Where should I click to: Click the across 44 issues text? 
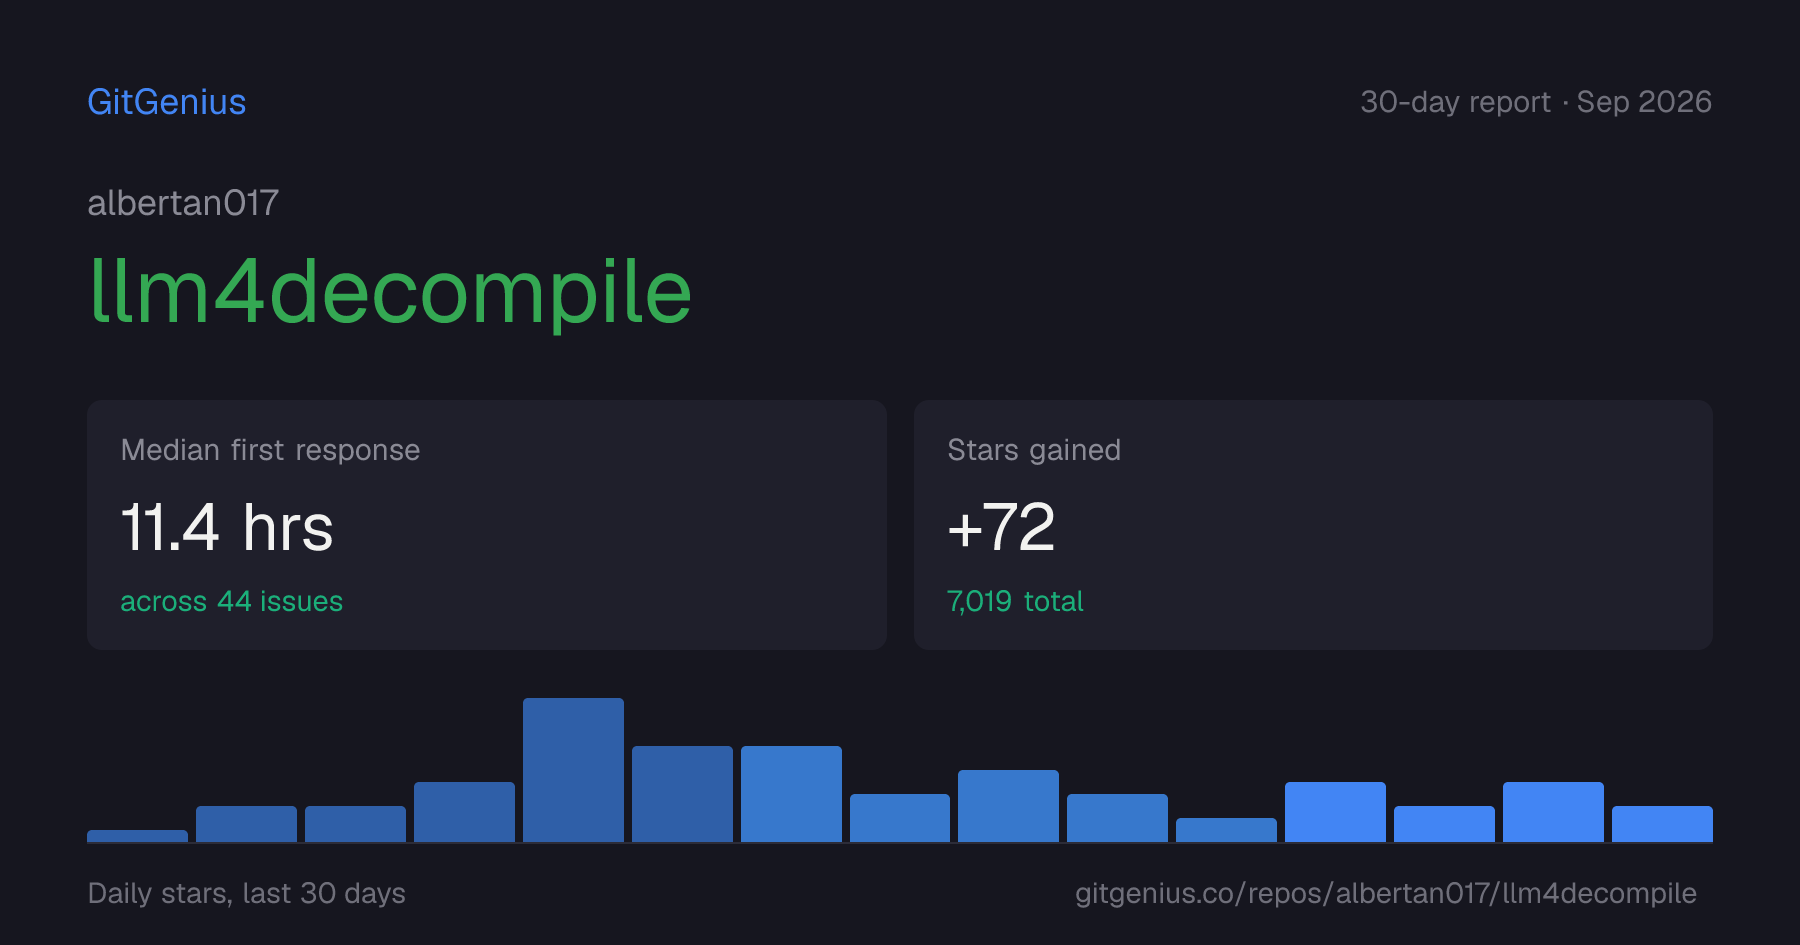click(x=231, y=601)
